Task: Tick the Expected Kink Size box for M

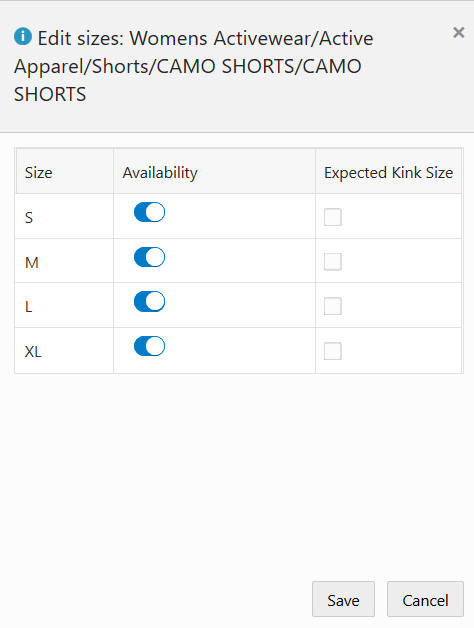Action: [333, 262]
